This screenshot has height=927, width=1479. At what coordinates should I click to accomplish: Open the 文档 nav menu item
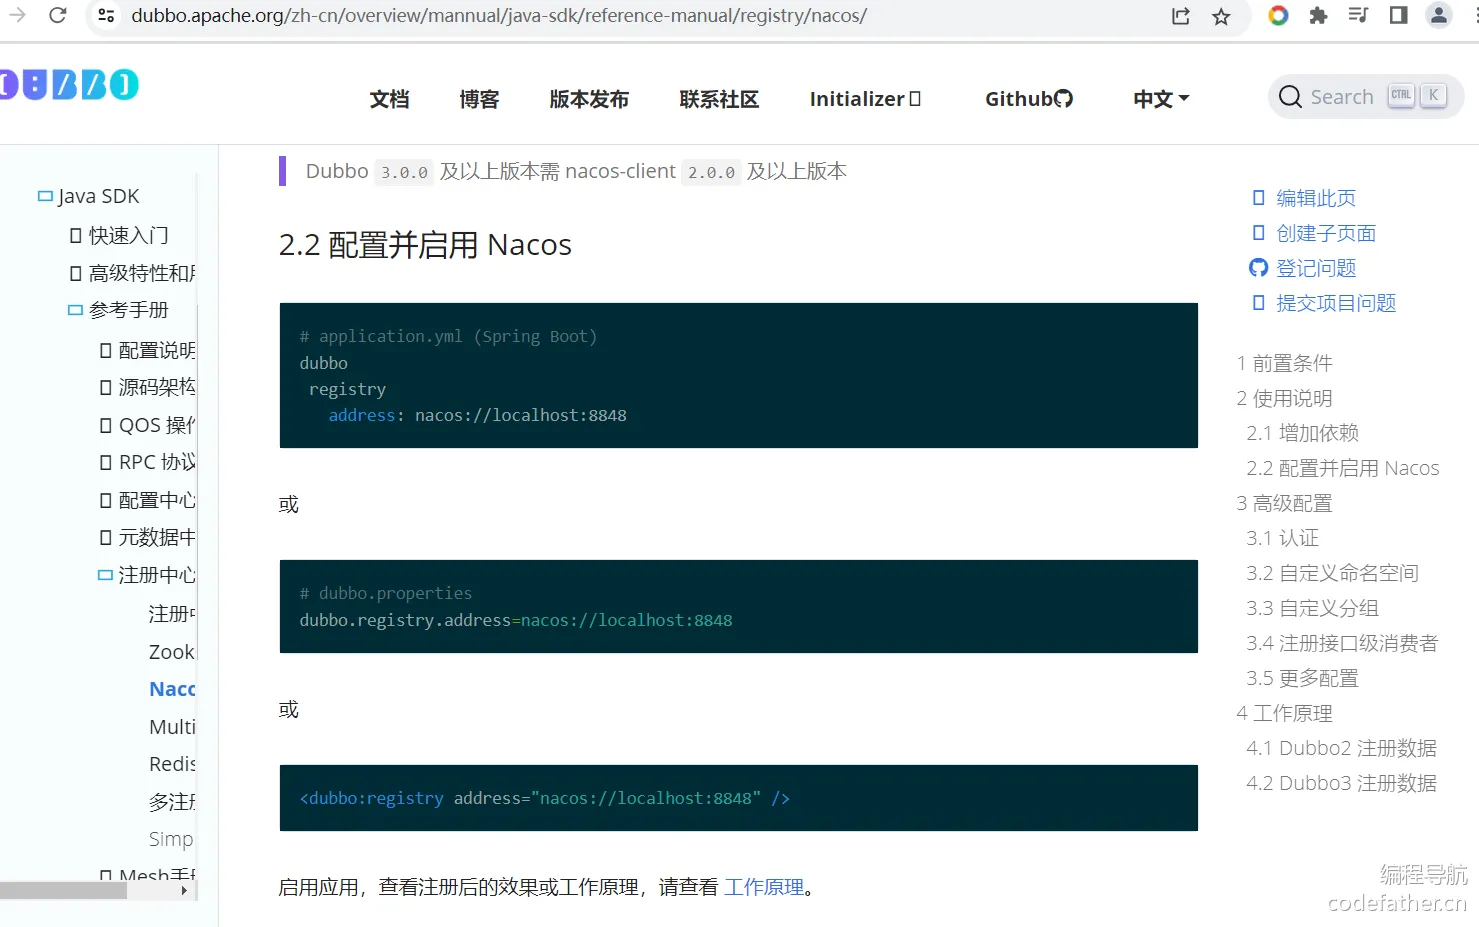click(x=390, y=99)
